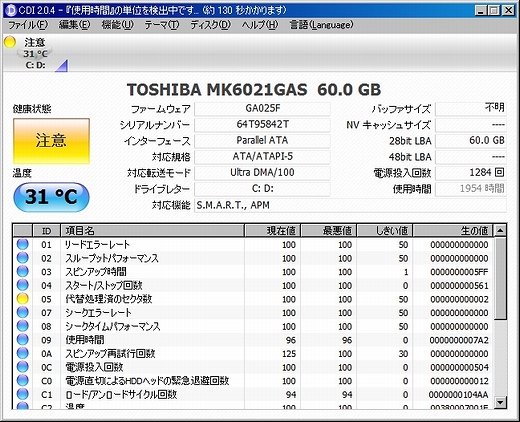Click blue status icon for シークタイムパフォーマンス
Image resolution: width=520 pixels, height=422 pixels.
pyautogui.click(x=23, y=326)
